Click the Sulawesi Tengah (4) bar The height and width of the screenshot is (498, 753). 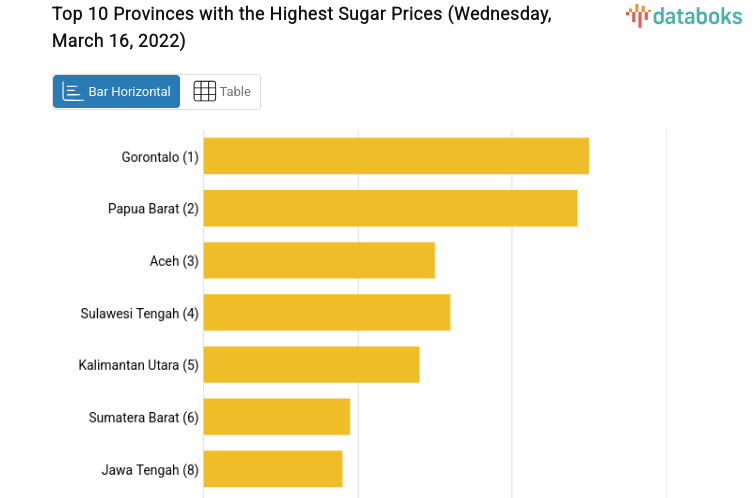327,312
